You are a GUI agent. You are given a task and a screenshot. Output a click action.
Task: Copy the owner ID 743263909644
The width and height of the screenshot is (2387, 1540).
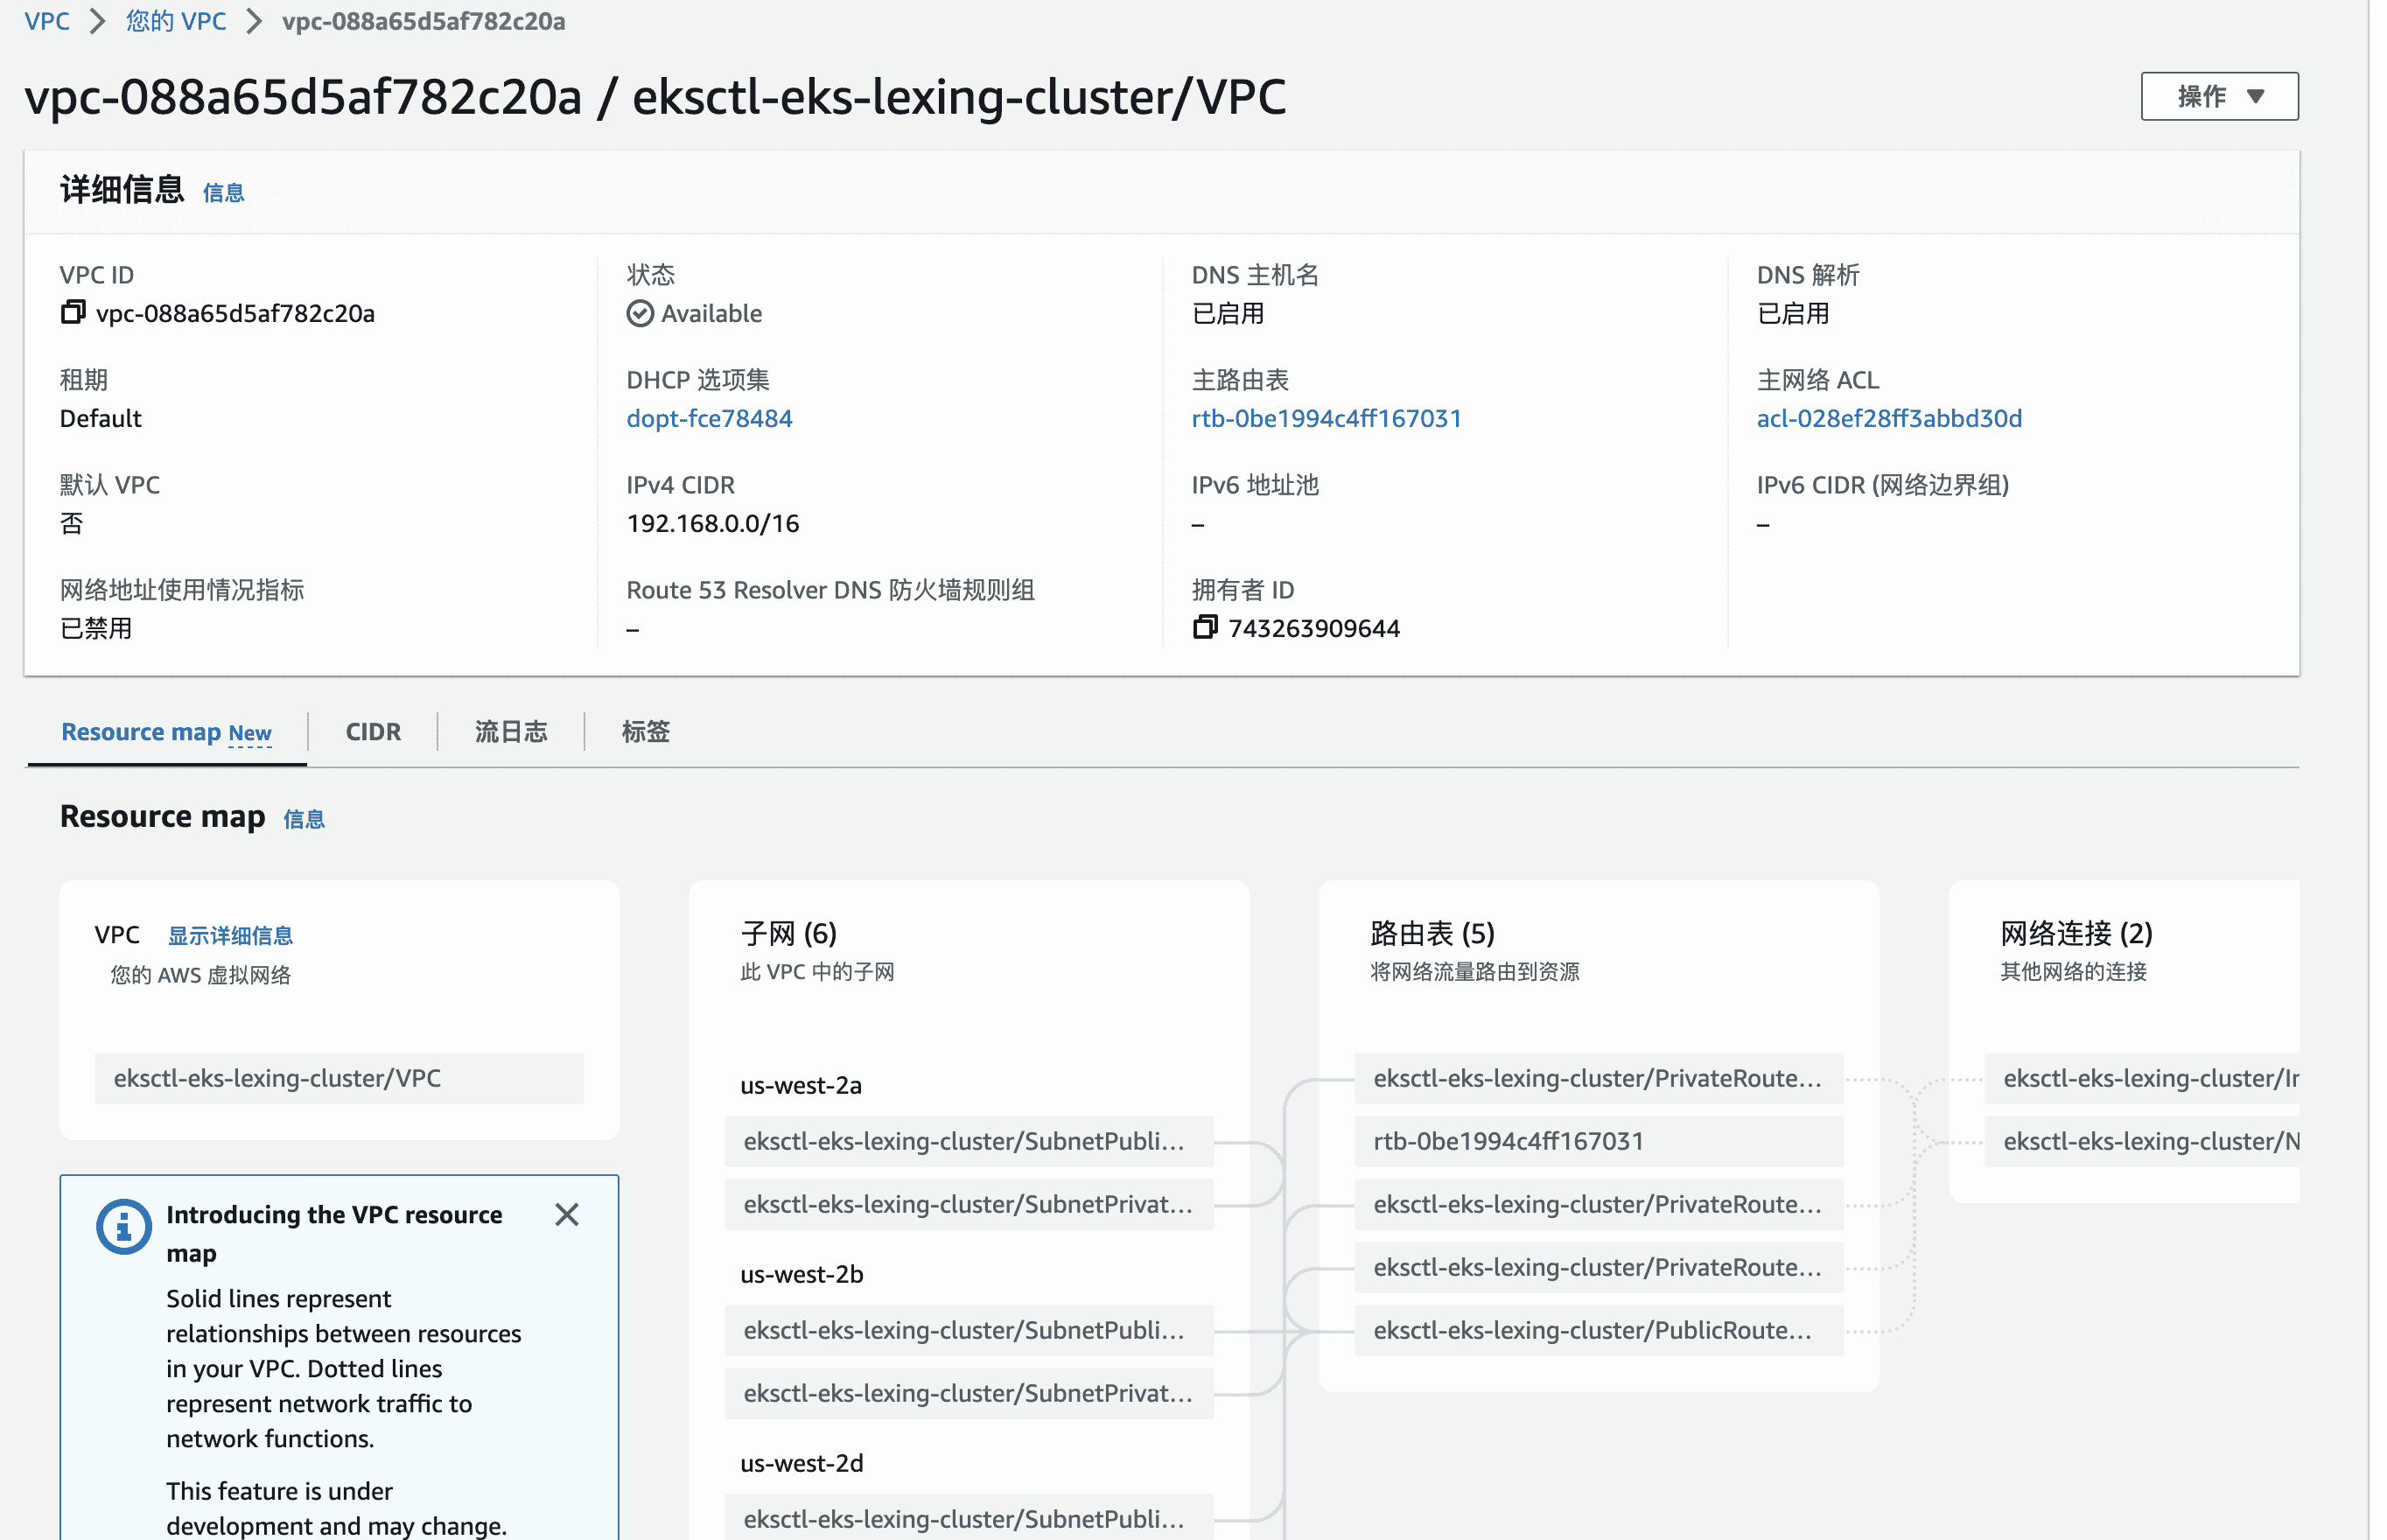point(1205,628)
